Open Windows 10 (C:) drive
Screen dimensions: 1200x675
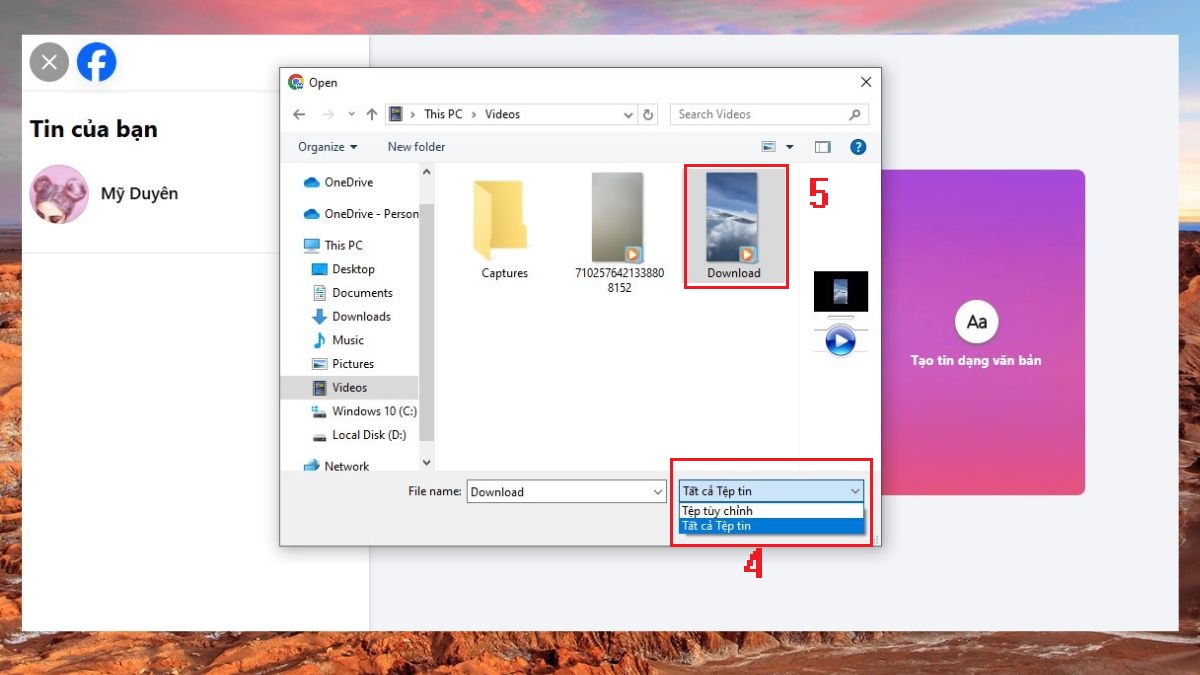pyautogui.click(x=364, y=411)
